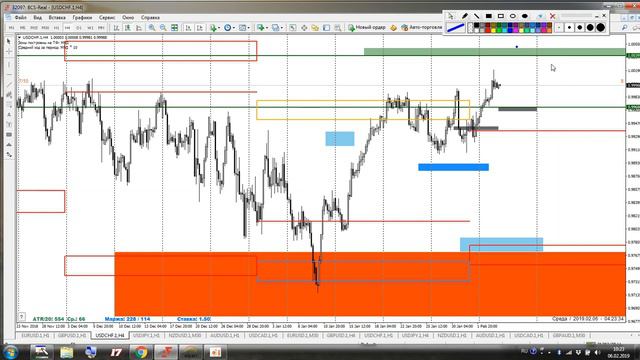Pick the yellow color swatch
The height and width of the screenshot is (360, 640).
click(493, 30)
